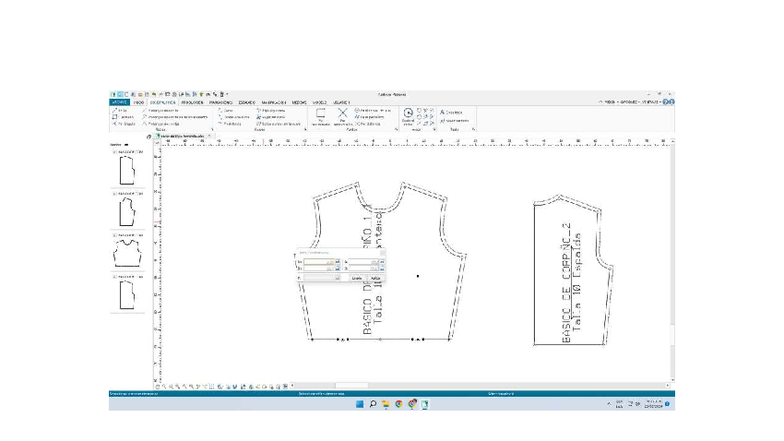Toggle checkbox of third piece in pieces panel
This screenshot has width=784, height=441.
114,235
